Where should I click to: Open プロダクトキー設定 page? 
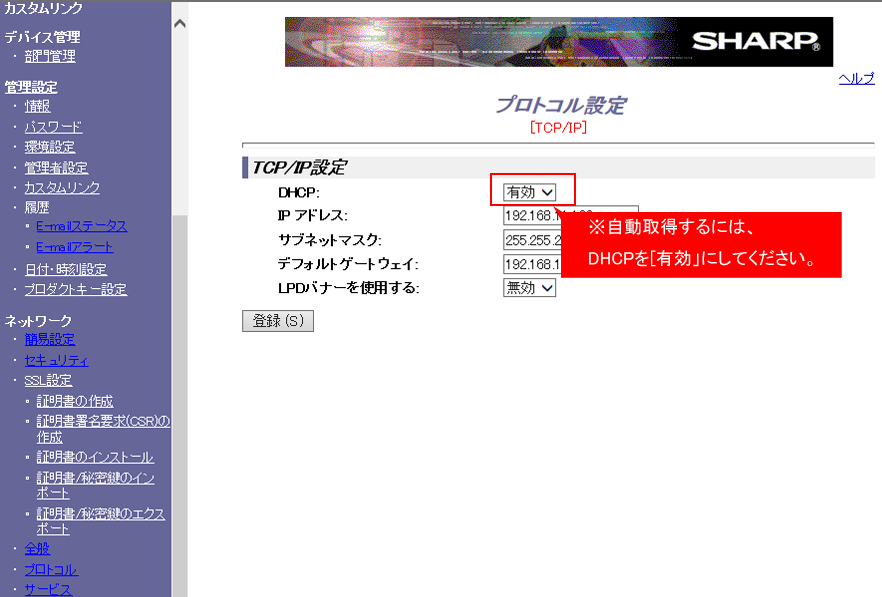pyautogui.click(x=75, y=290)
